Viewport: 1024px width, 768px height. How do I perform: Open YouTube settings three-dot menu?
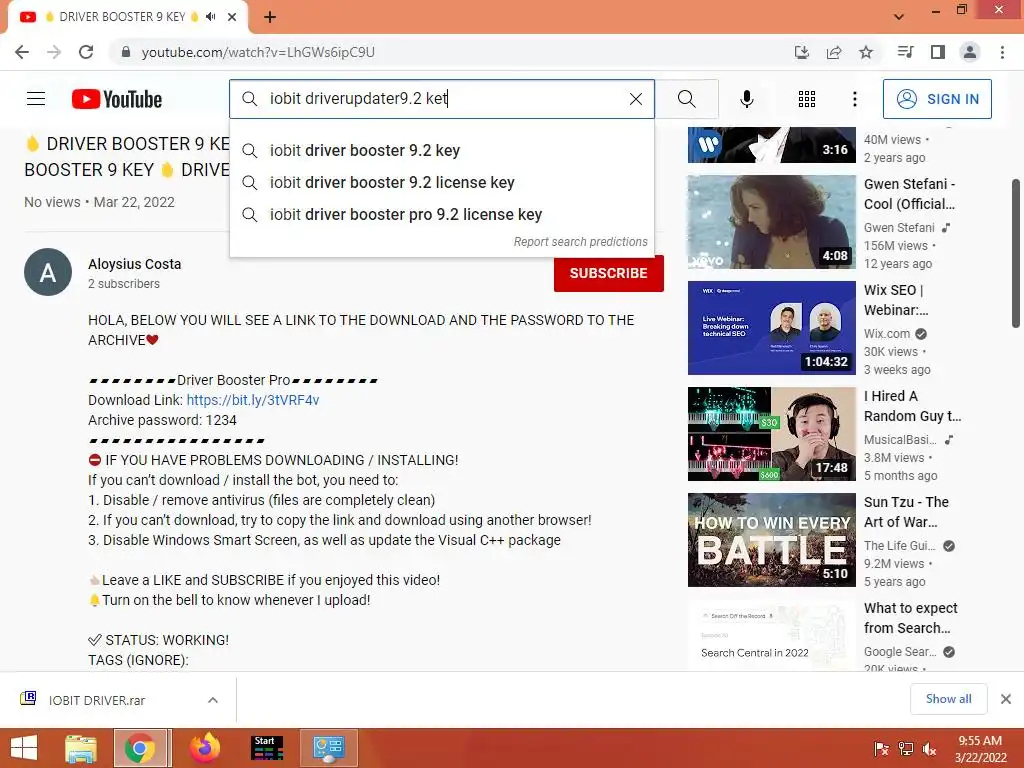click(854, 99)
